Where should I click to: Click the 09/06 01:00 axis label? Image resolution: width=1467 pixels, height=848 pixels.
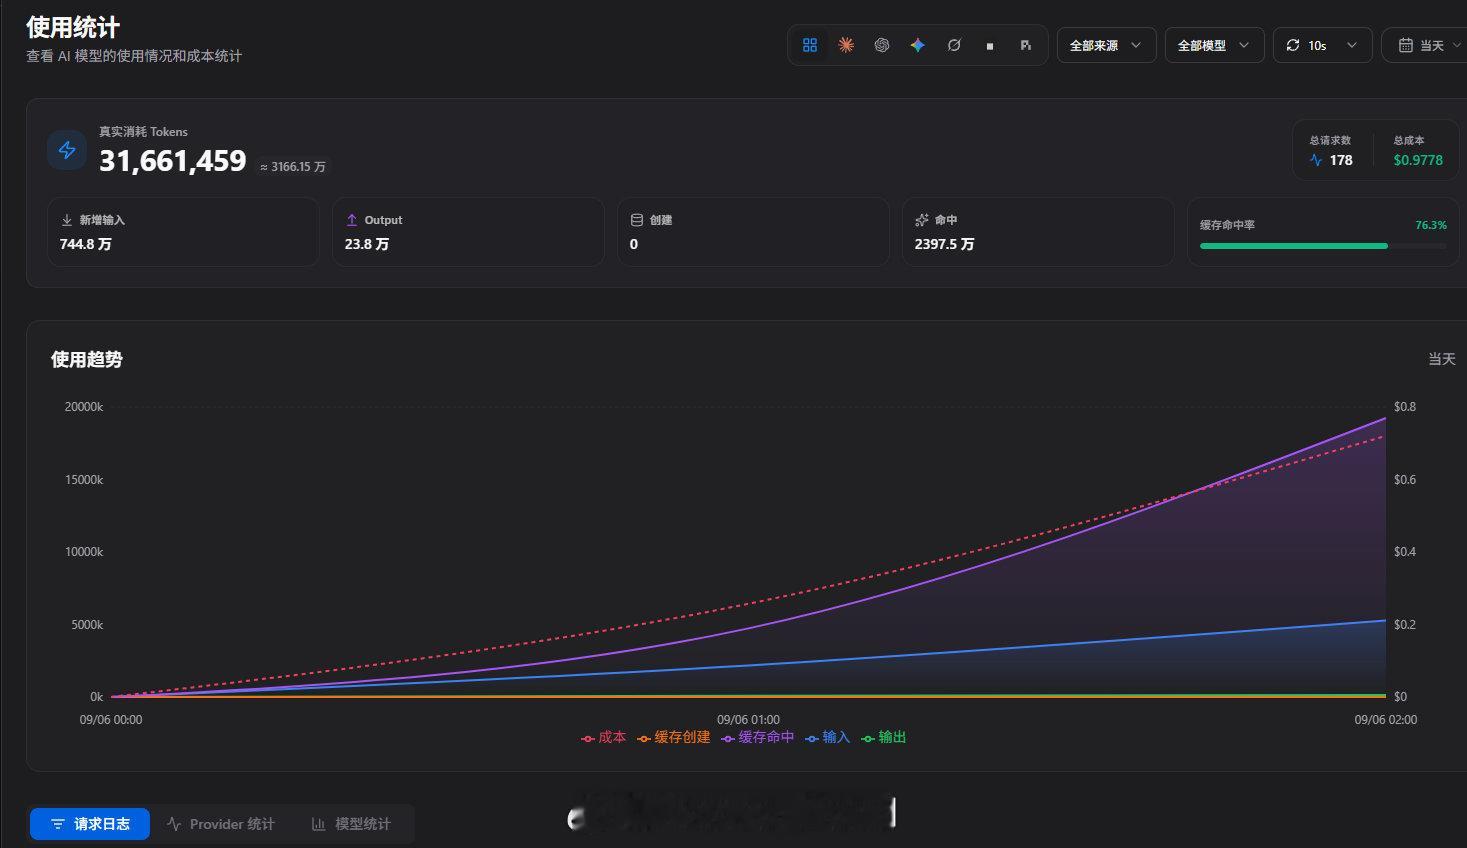point(748,720)
